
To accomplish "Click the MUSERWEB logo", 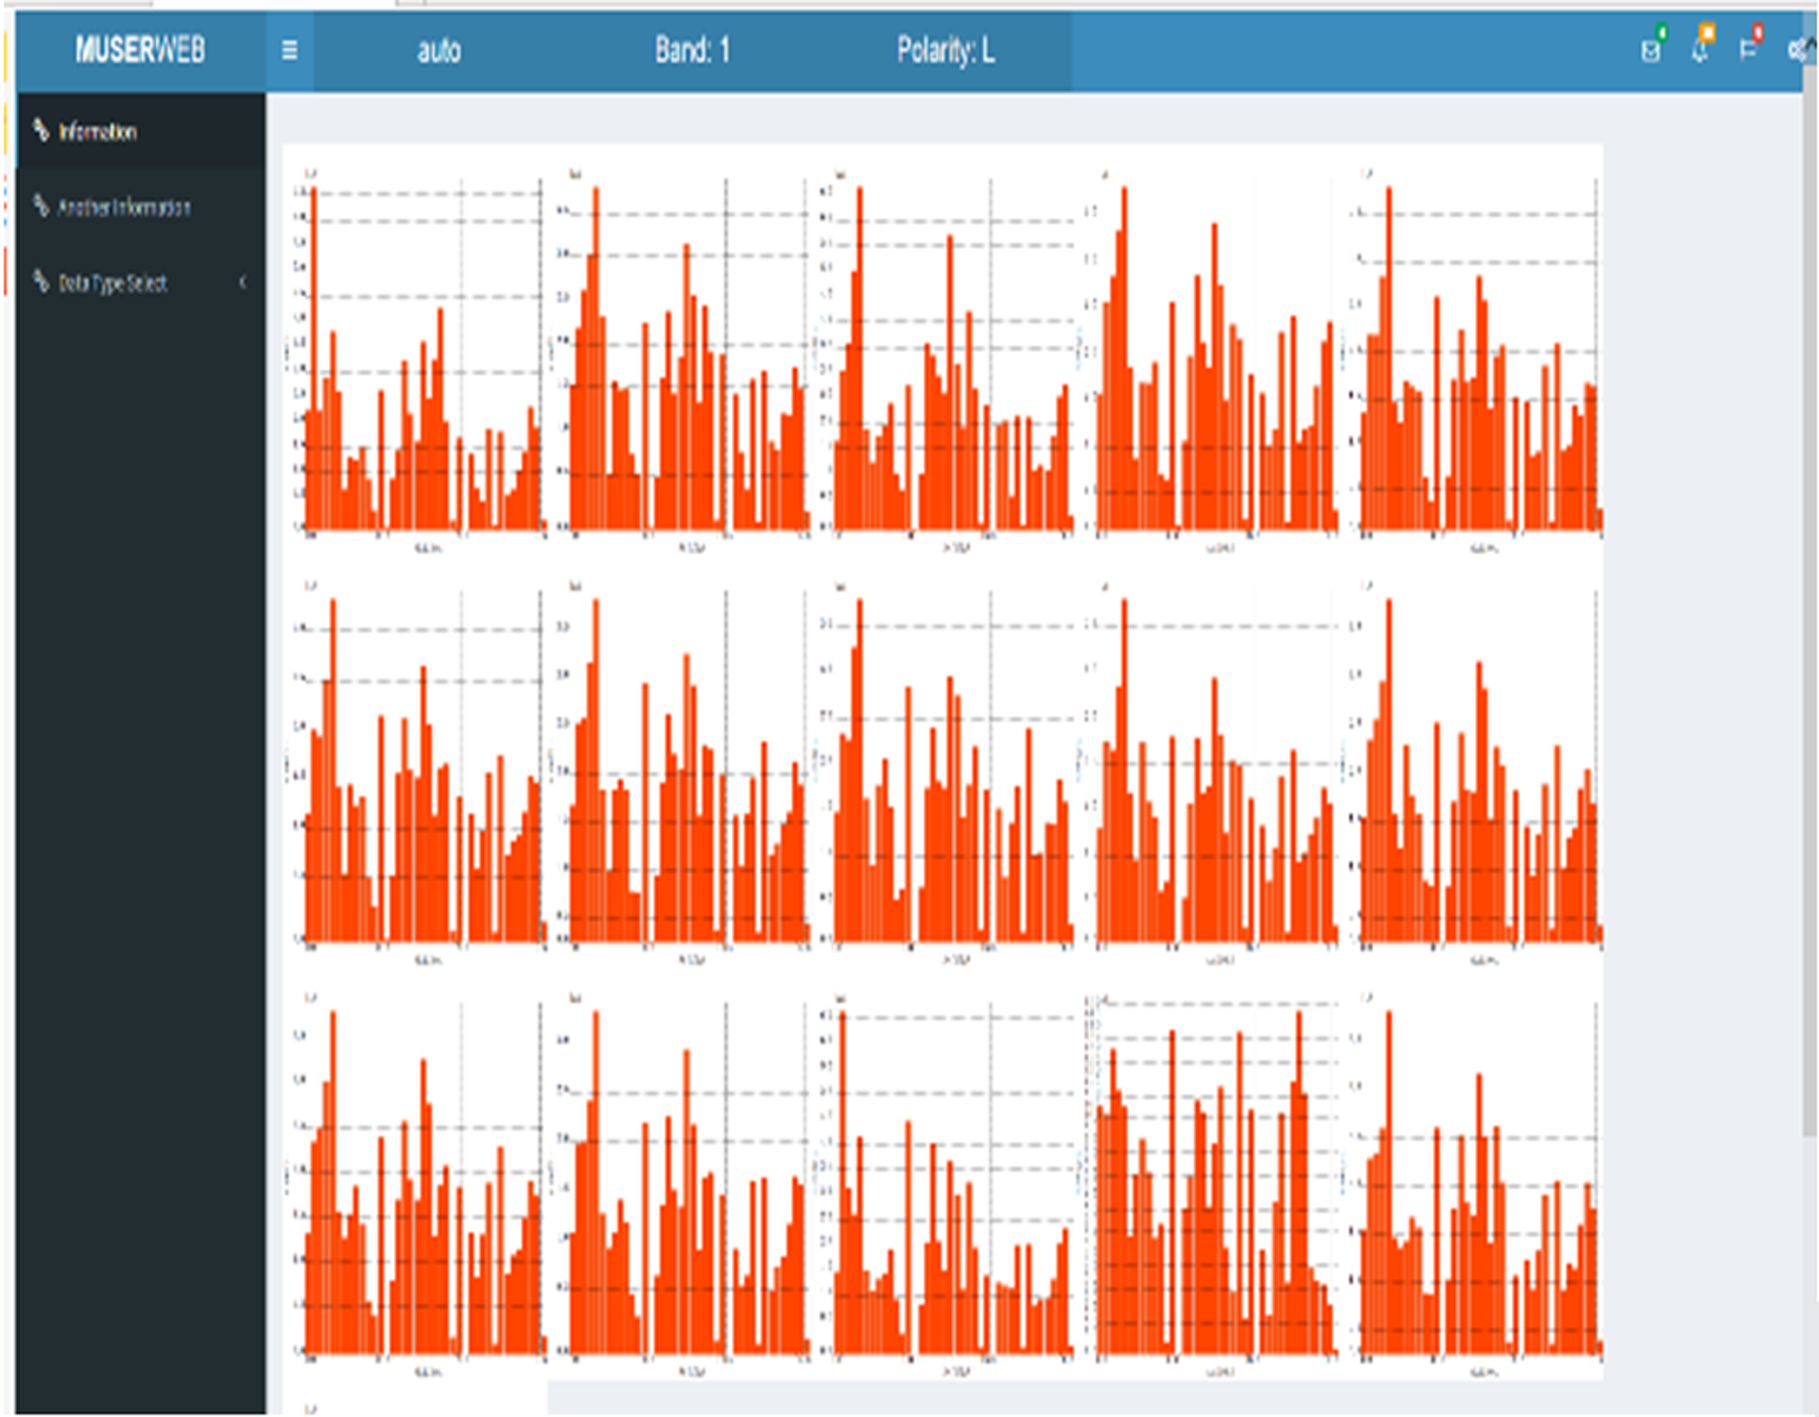I will [x=140, y=50].
